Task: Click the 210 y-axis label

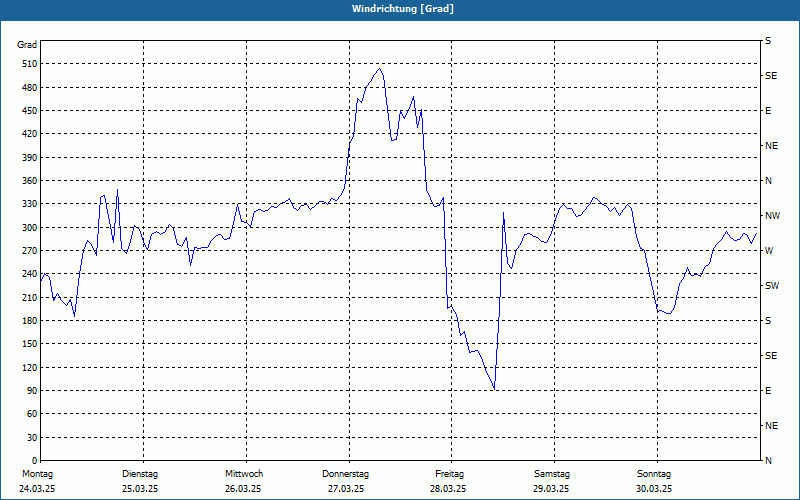Action: click(30, 297)
